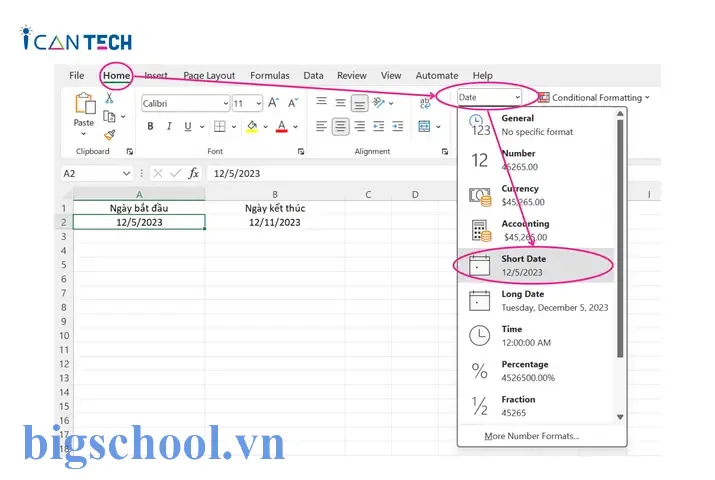
Task: Decrease font size with smaller A
Action: tap(293, 103)
